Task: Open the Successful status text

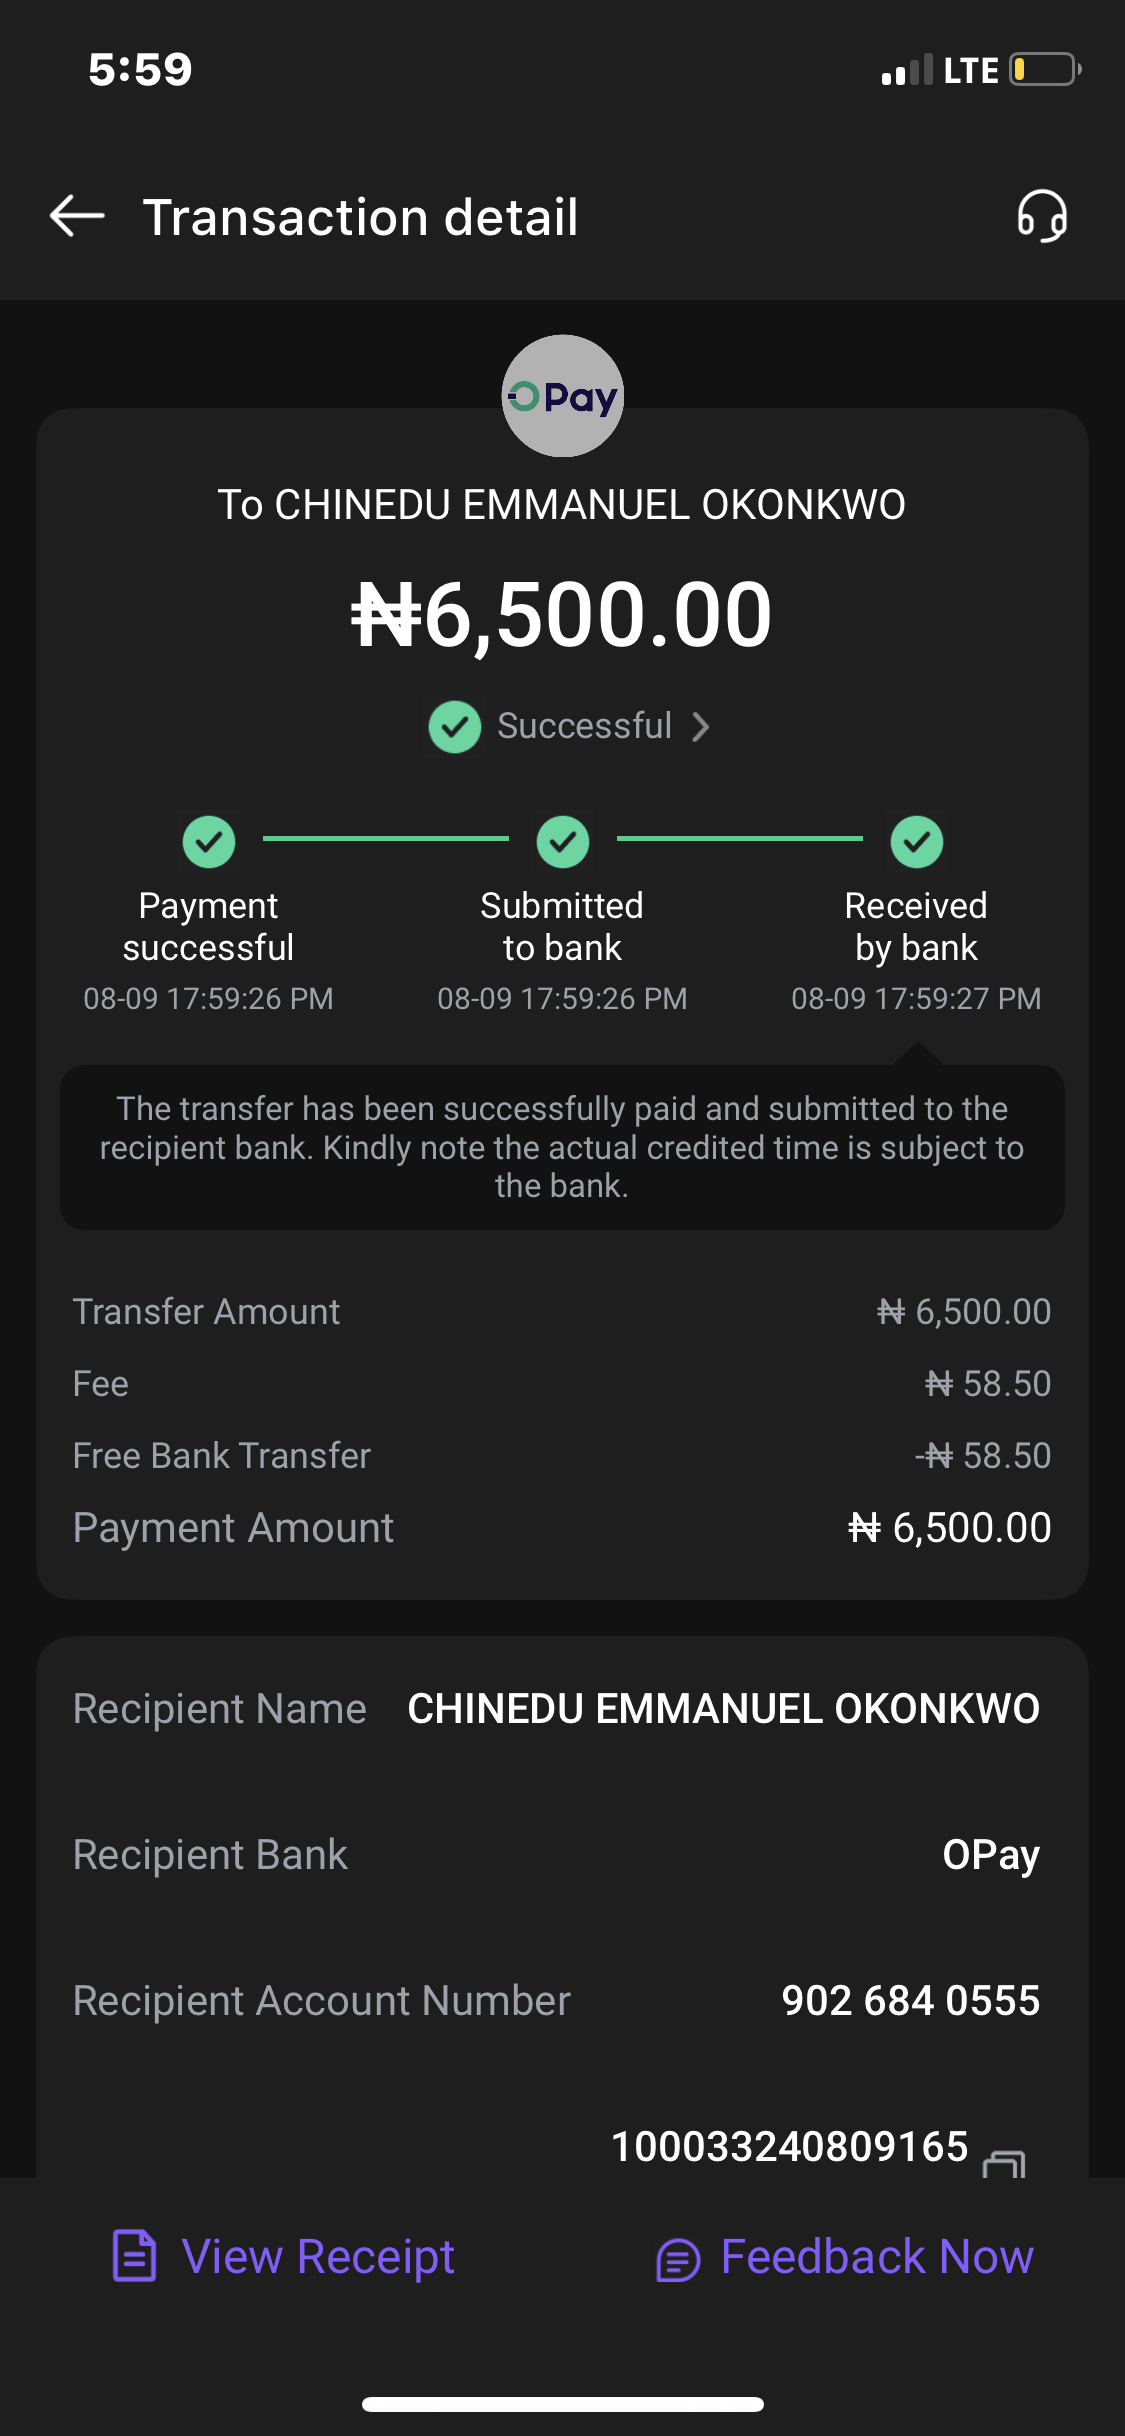Action: tap(584, 726)
